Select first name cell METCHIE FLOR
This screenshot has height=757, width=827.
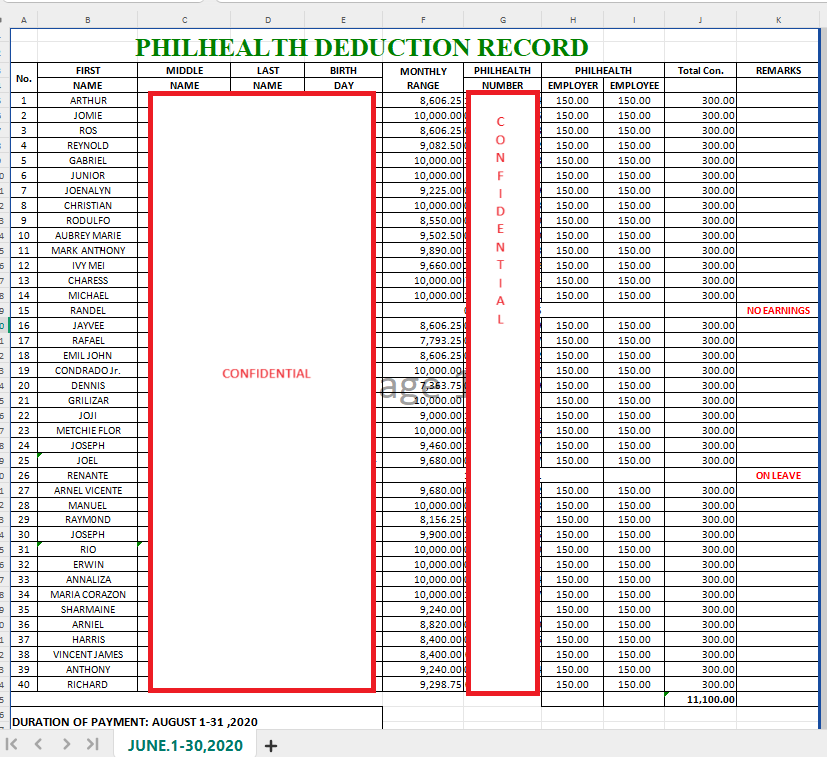(x=88, y=430)
